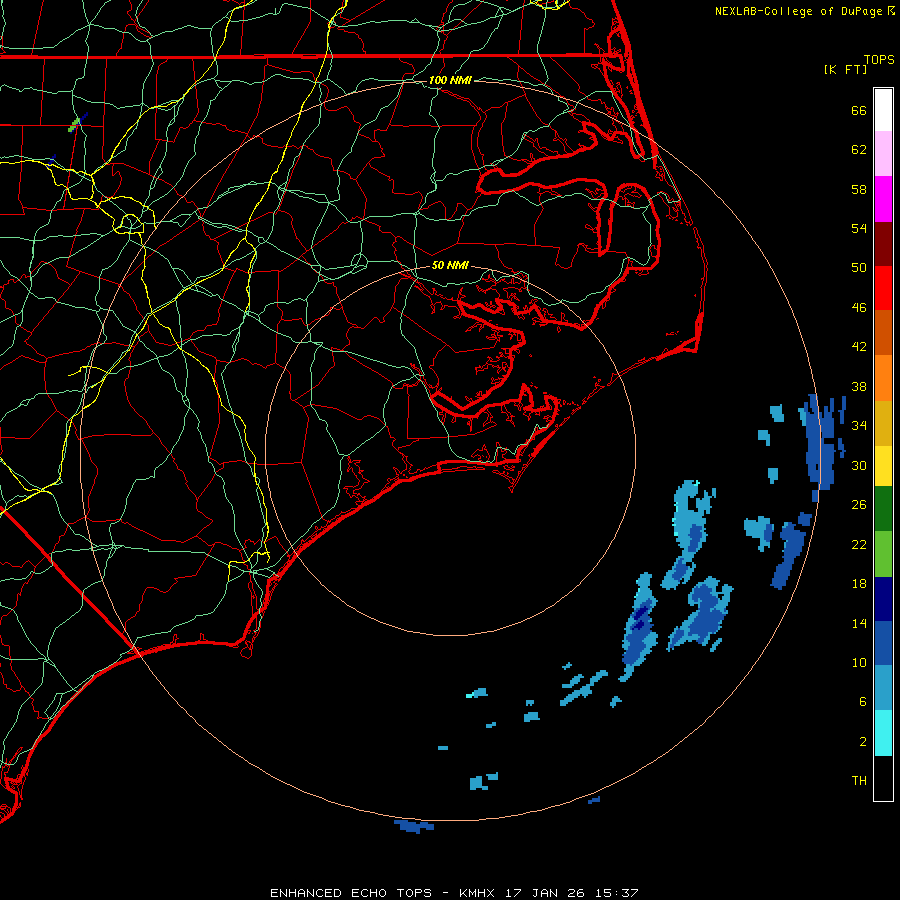The width and height of the screenshot is (900, 900).
Task: Select the navy blue legend swatch
Action: click(x=883, y=599)
